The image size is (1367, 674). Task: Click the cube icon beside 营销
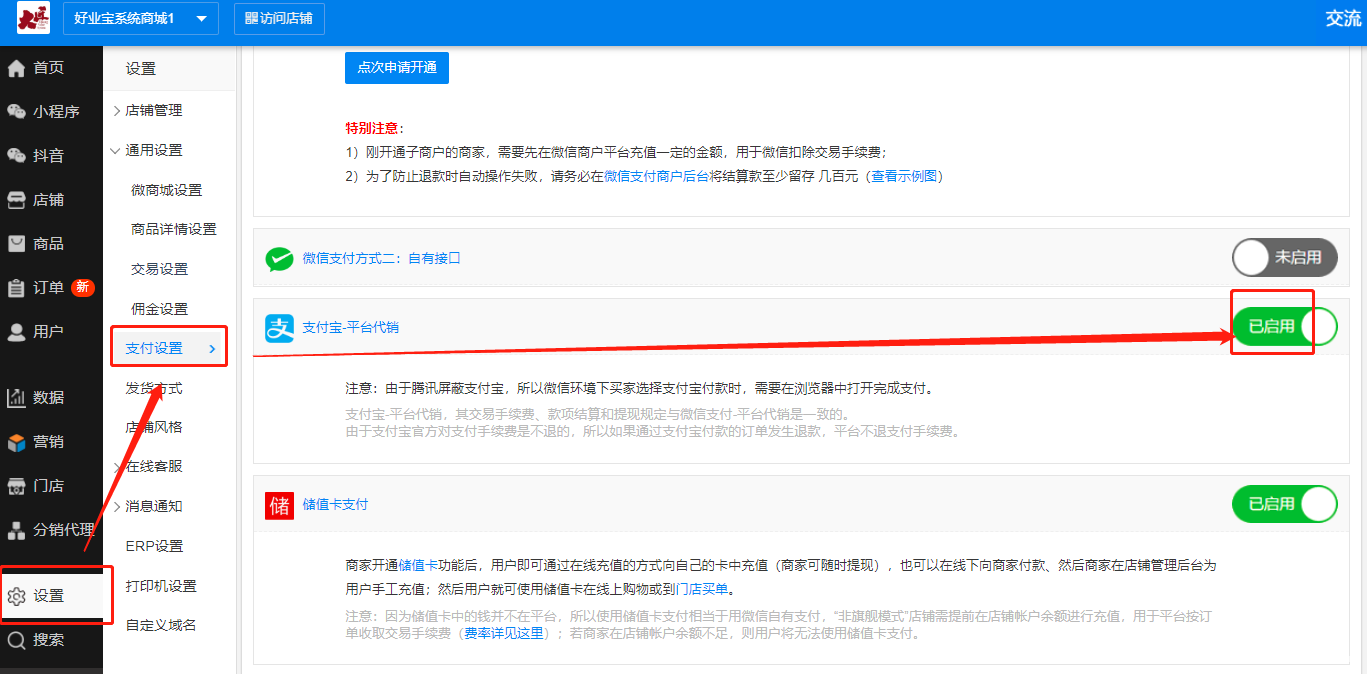[16, 442]
